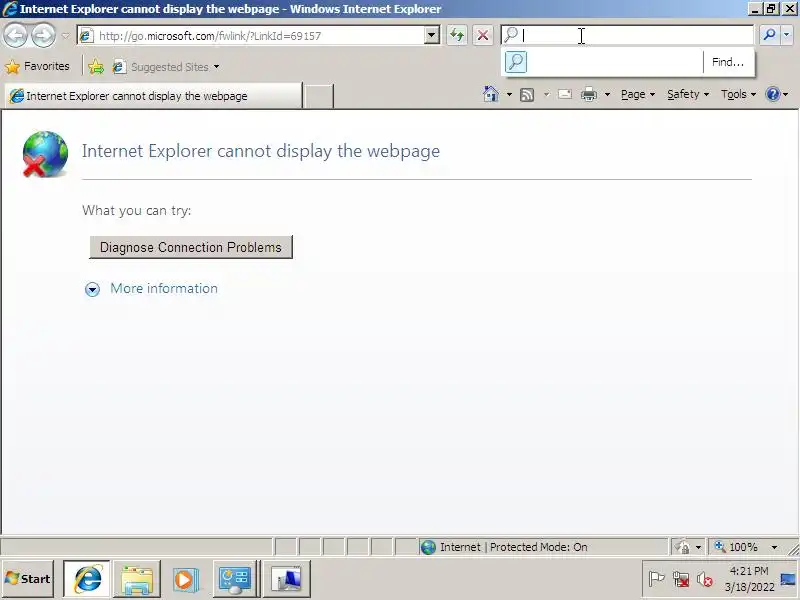800x600 pixels.
Task: Click the network computers taskbar icon
Action: click(x=286, y=579)
